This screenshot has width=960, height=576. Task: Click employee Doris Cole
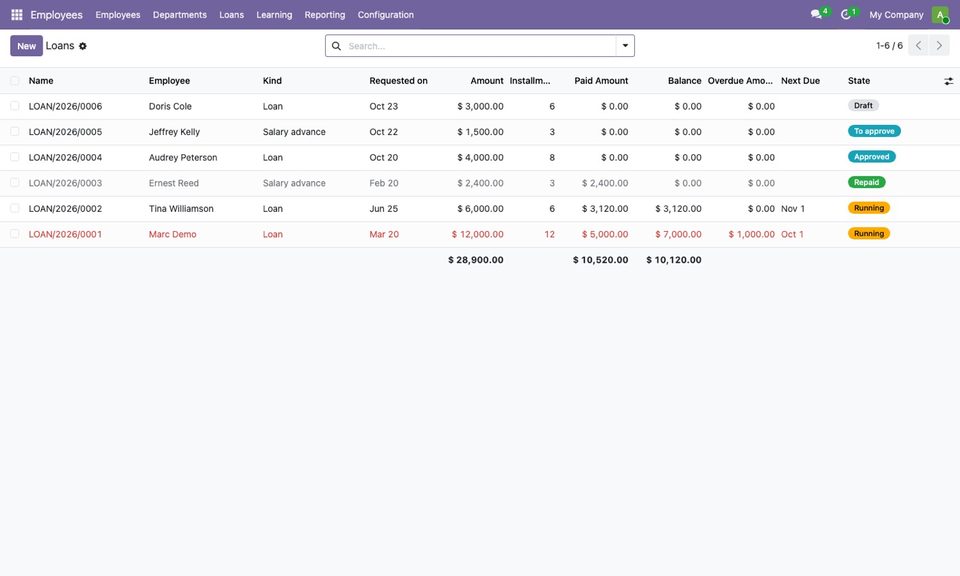(x=170, y=106)
